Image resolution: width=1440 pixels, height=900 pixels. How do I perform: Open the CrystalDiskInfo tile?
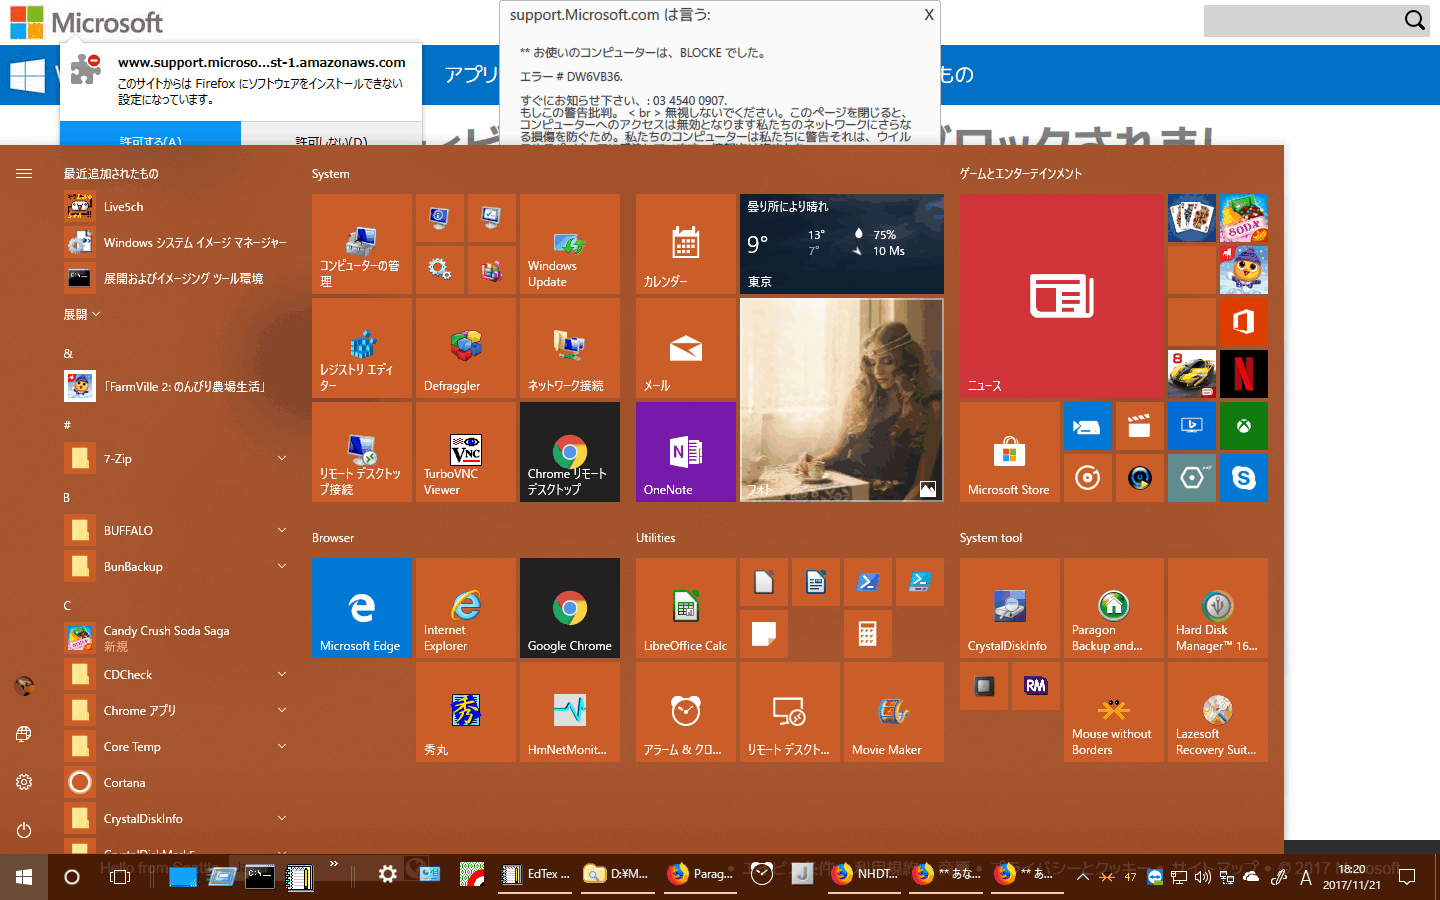tap(1010, 608)
